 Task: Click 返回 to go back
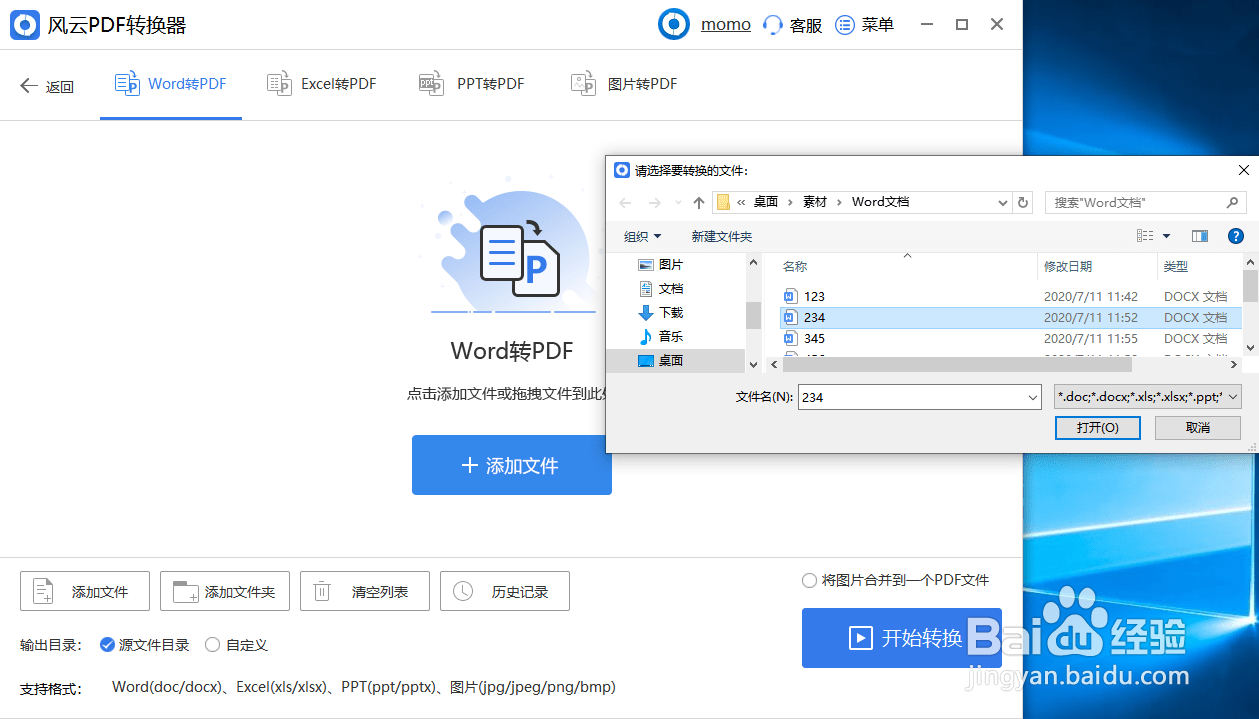tap(46, 85)
